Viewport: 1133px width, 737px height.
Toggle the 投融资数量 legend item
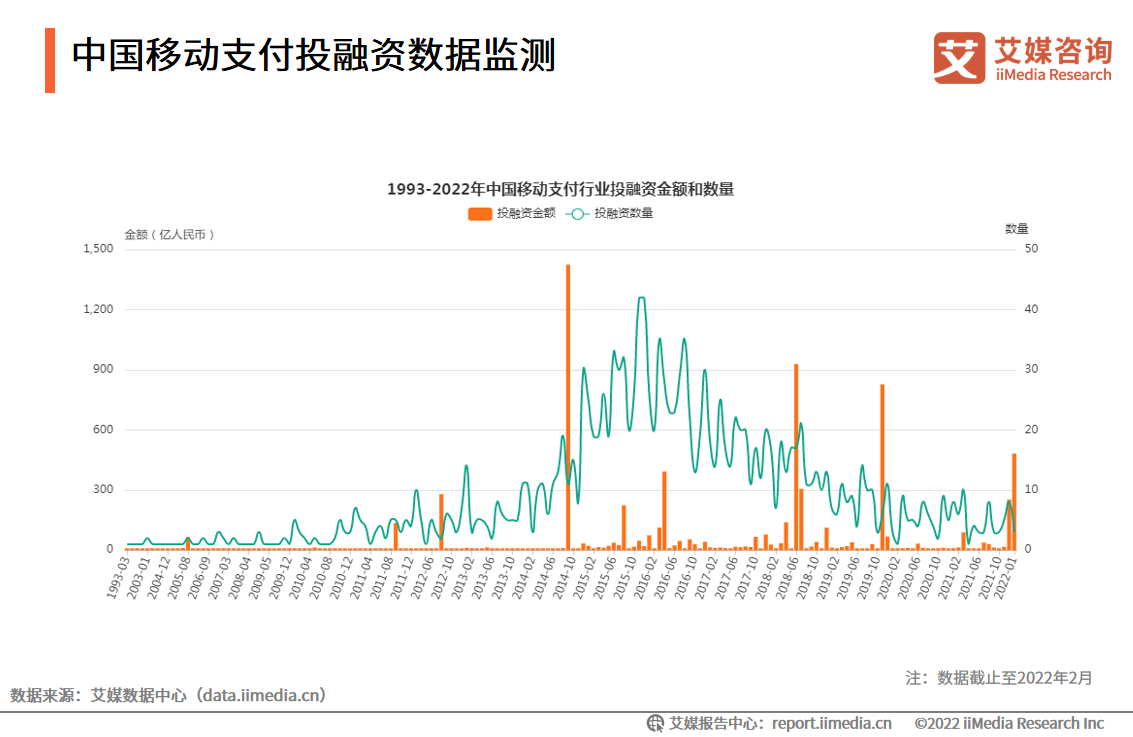[x=610, y=213]
